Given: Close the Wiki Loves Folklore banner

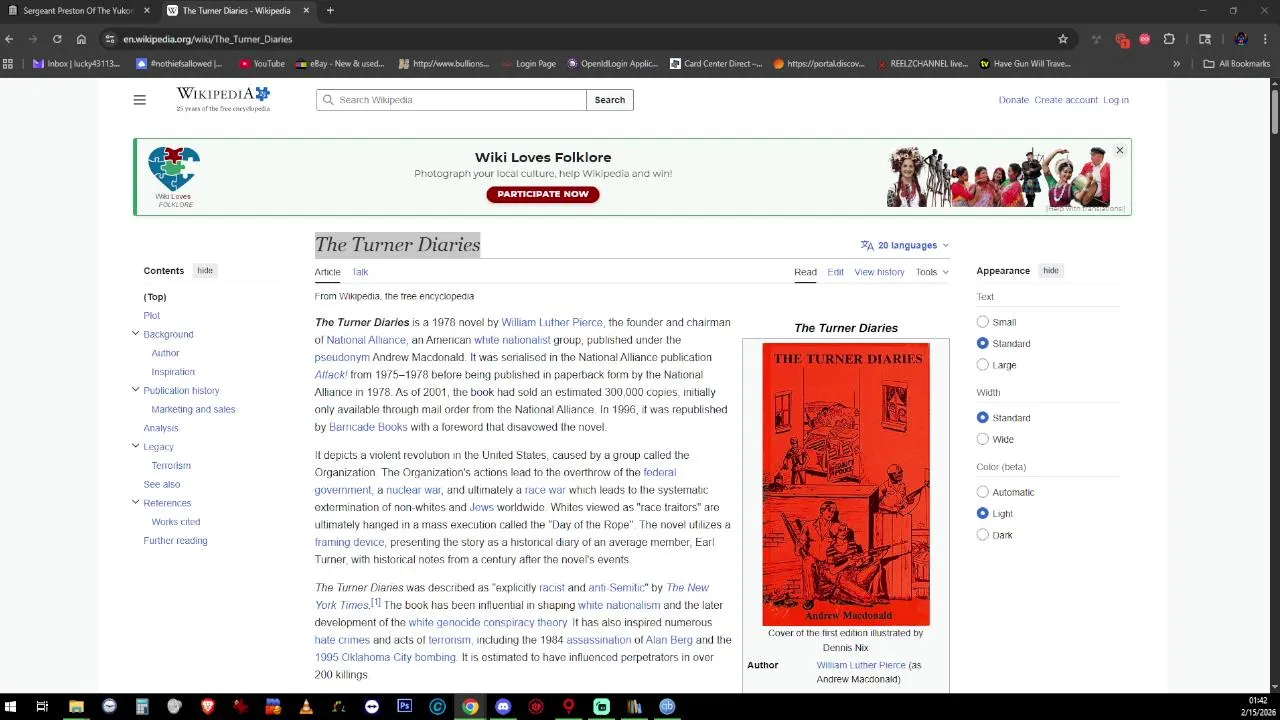Looking at the screenshot, I should click(x=1119, y=150).
